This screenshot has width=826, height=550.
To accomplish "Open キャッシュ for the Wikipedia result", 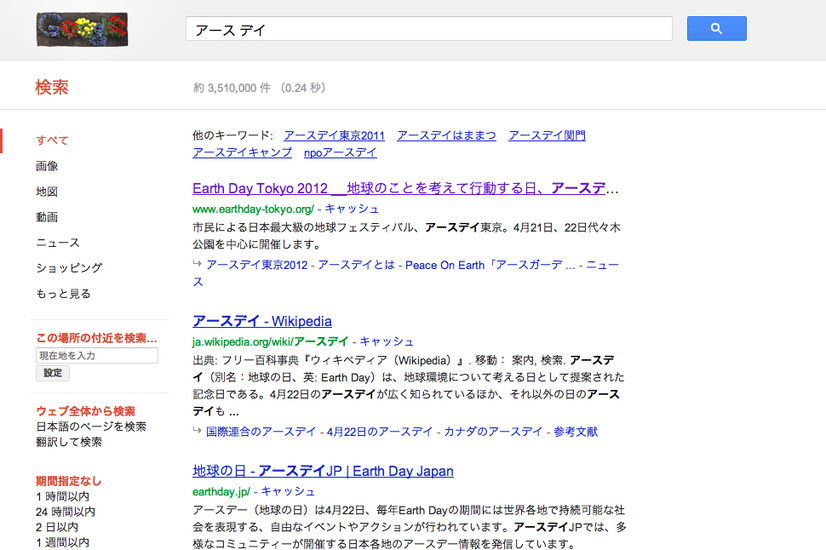I will coord(387,341).
